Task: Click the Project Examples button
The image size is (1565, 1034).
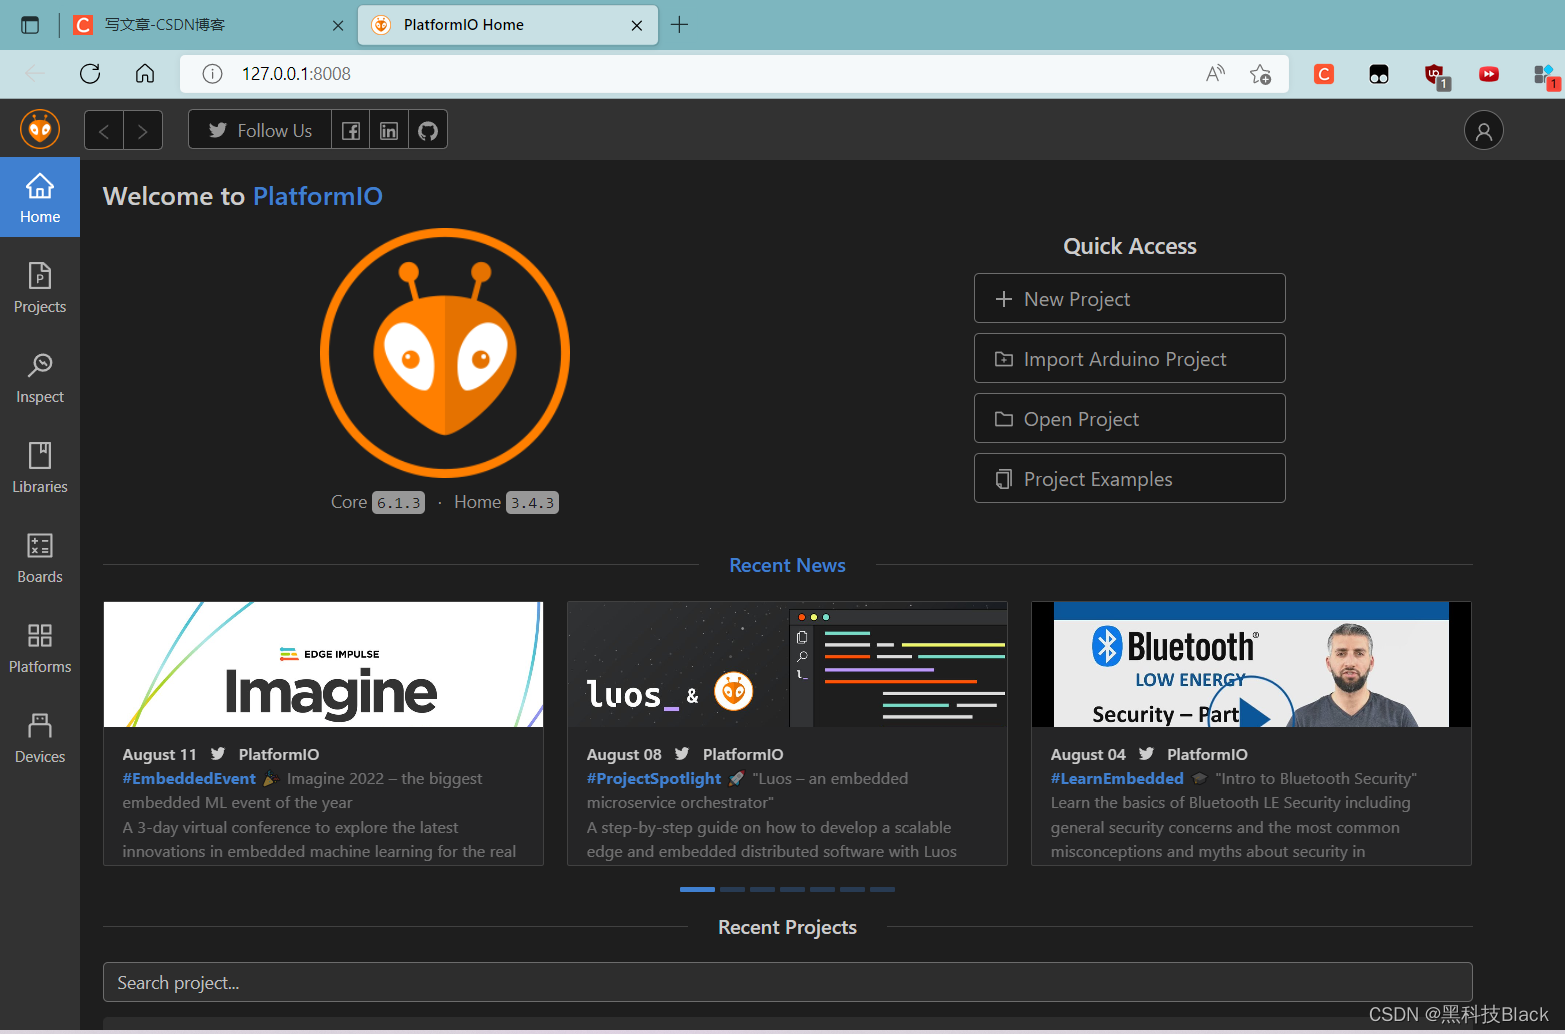Action: click(x=1130, y=478)
